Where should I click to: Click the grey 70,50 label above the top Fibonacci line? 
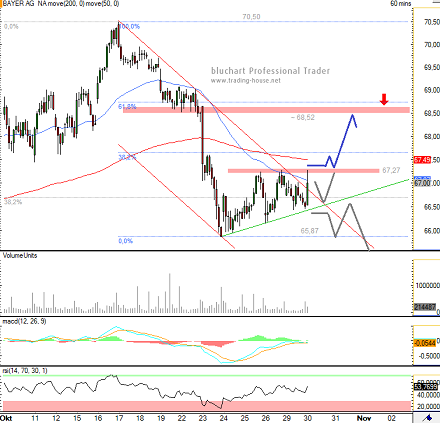[251, 17]
